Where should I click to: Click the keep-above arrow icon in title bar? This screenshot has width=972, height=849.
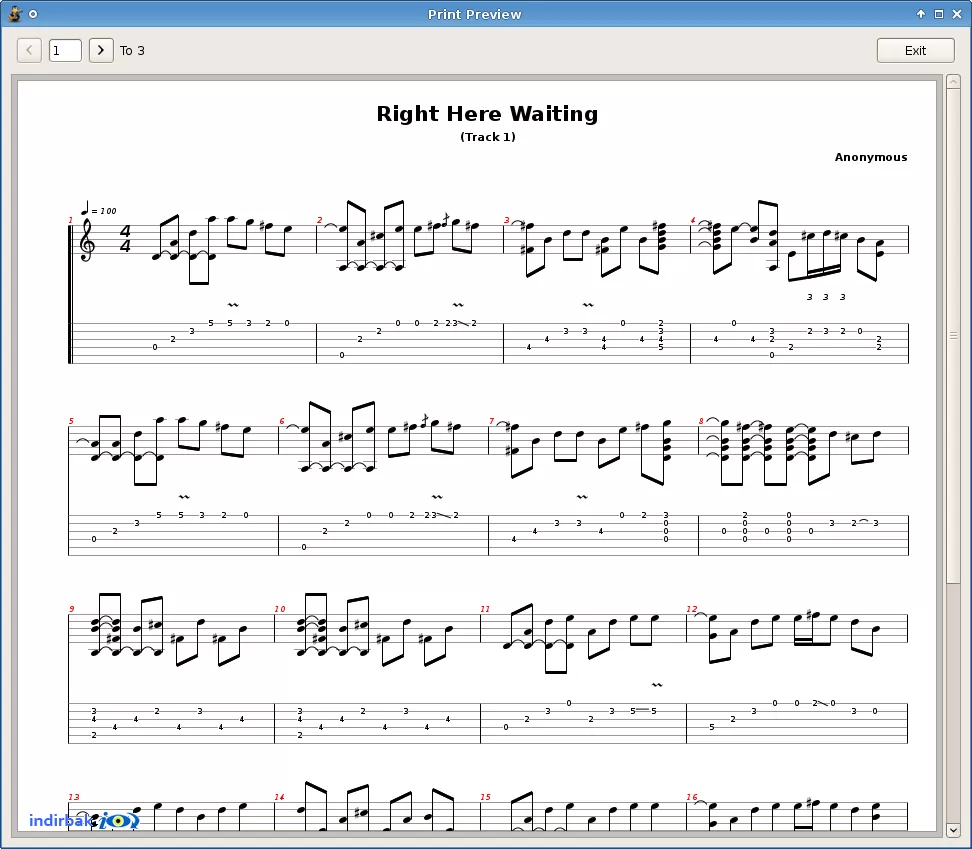(921, 14)
